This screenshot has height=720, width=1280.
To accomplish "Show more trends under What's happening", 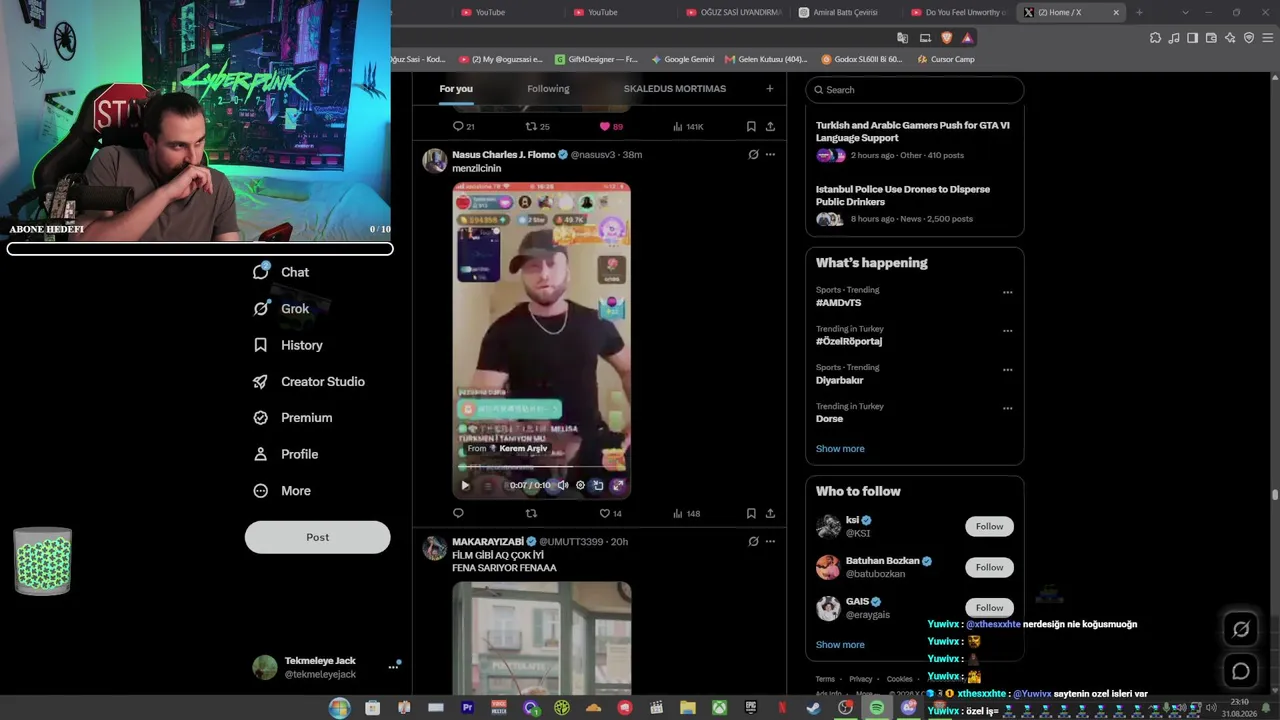I will point(840,449).
